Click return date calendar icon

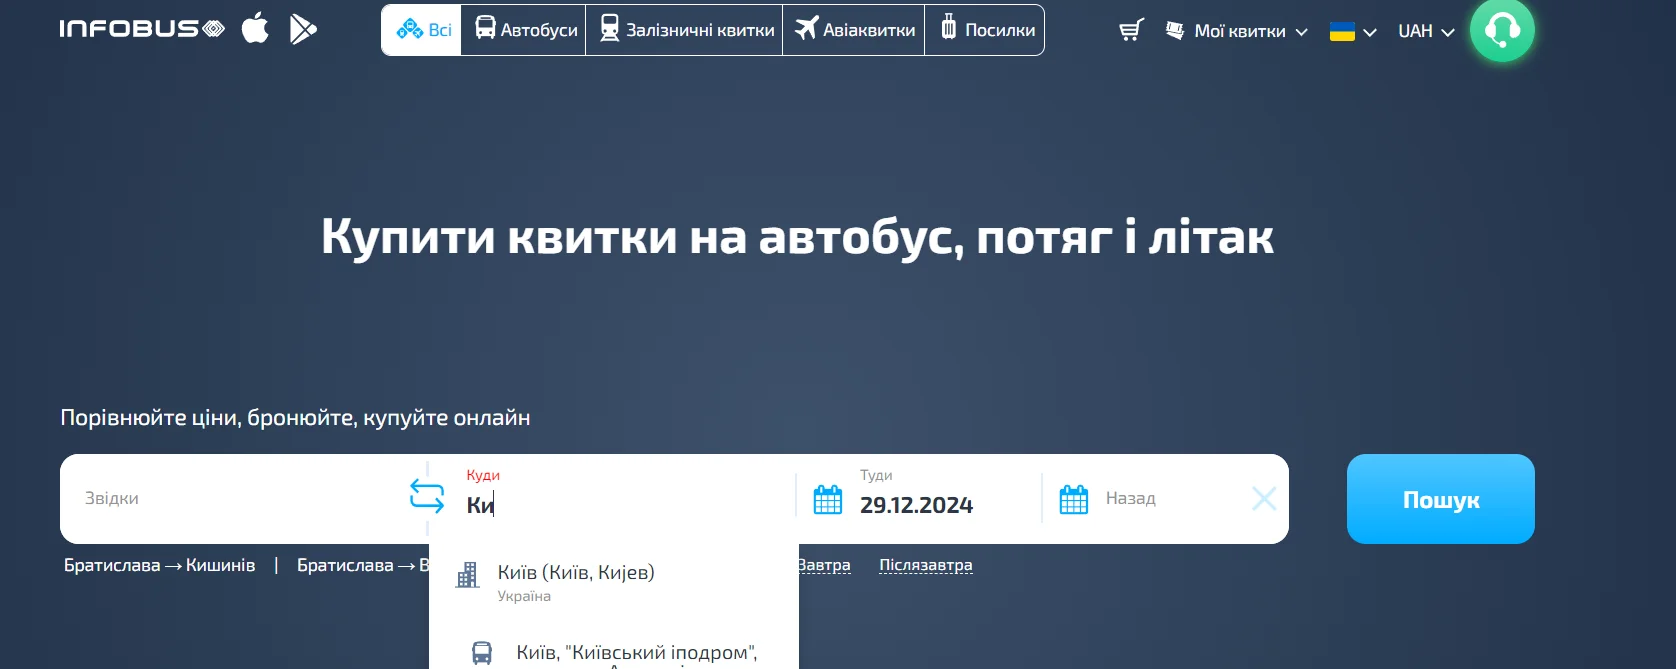click(x=1073, y=499)
